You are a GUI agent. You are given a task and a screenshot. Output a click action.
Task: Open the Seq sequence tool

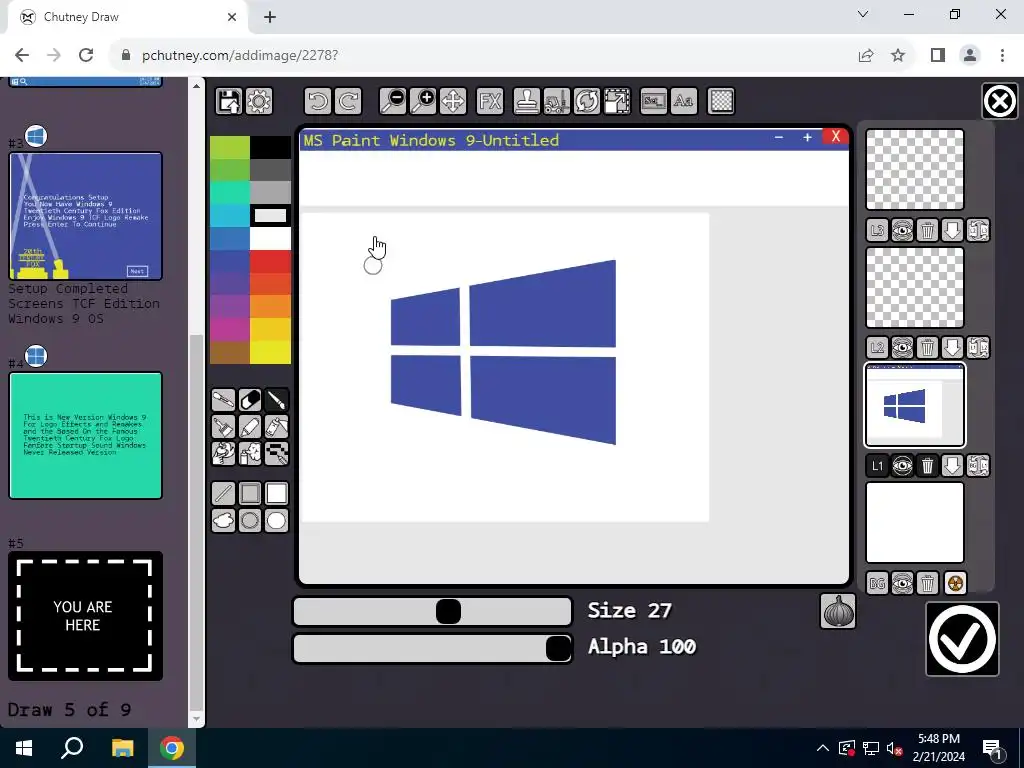(654, 101)
